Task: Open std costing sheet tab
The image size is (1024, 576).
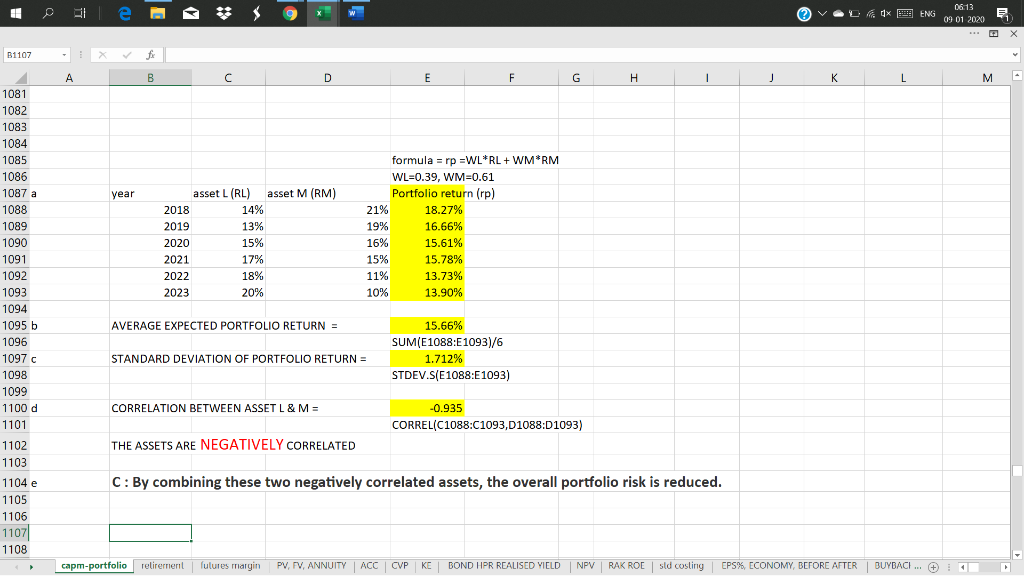Action: point(681,566)
